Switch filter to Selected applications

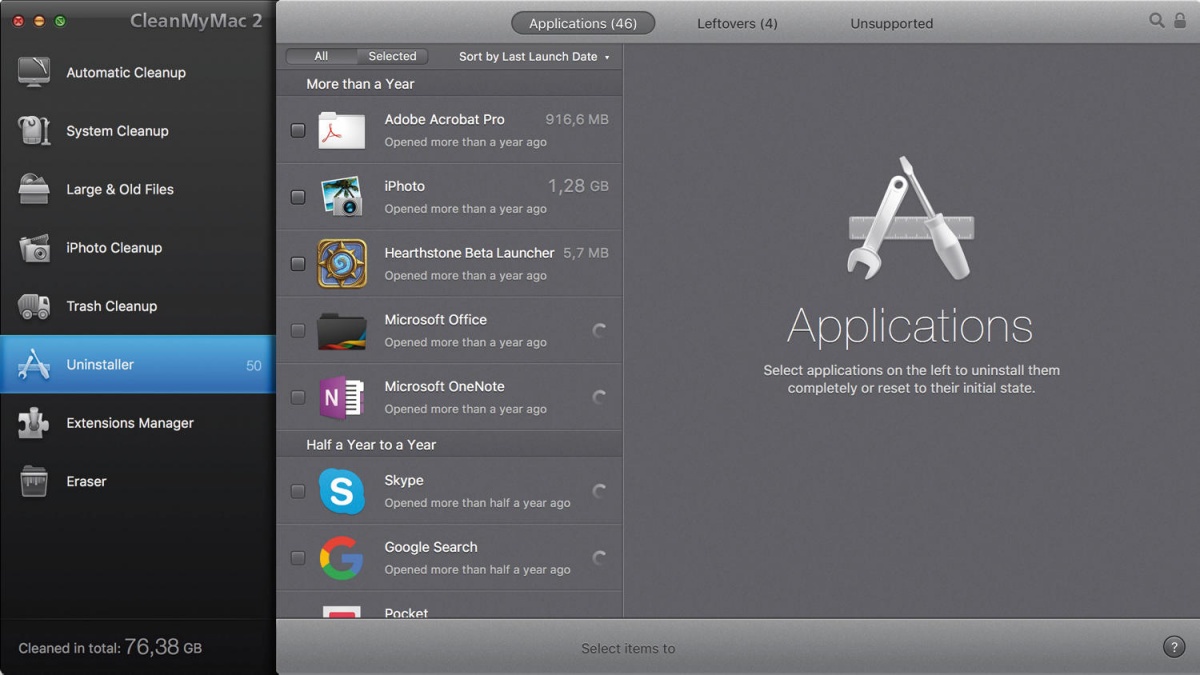point(392,57)
